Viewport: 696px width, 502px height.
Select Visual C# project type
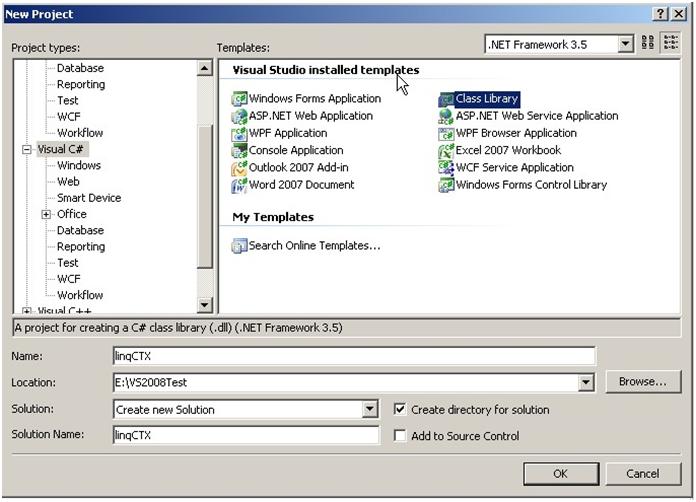tap(60, 149)
